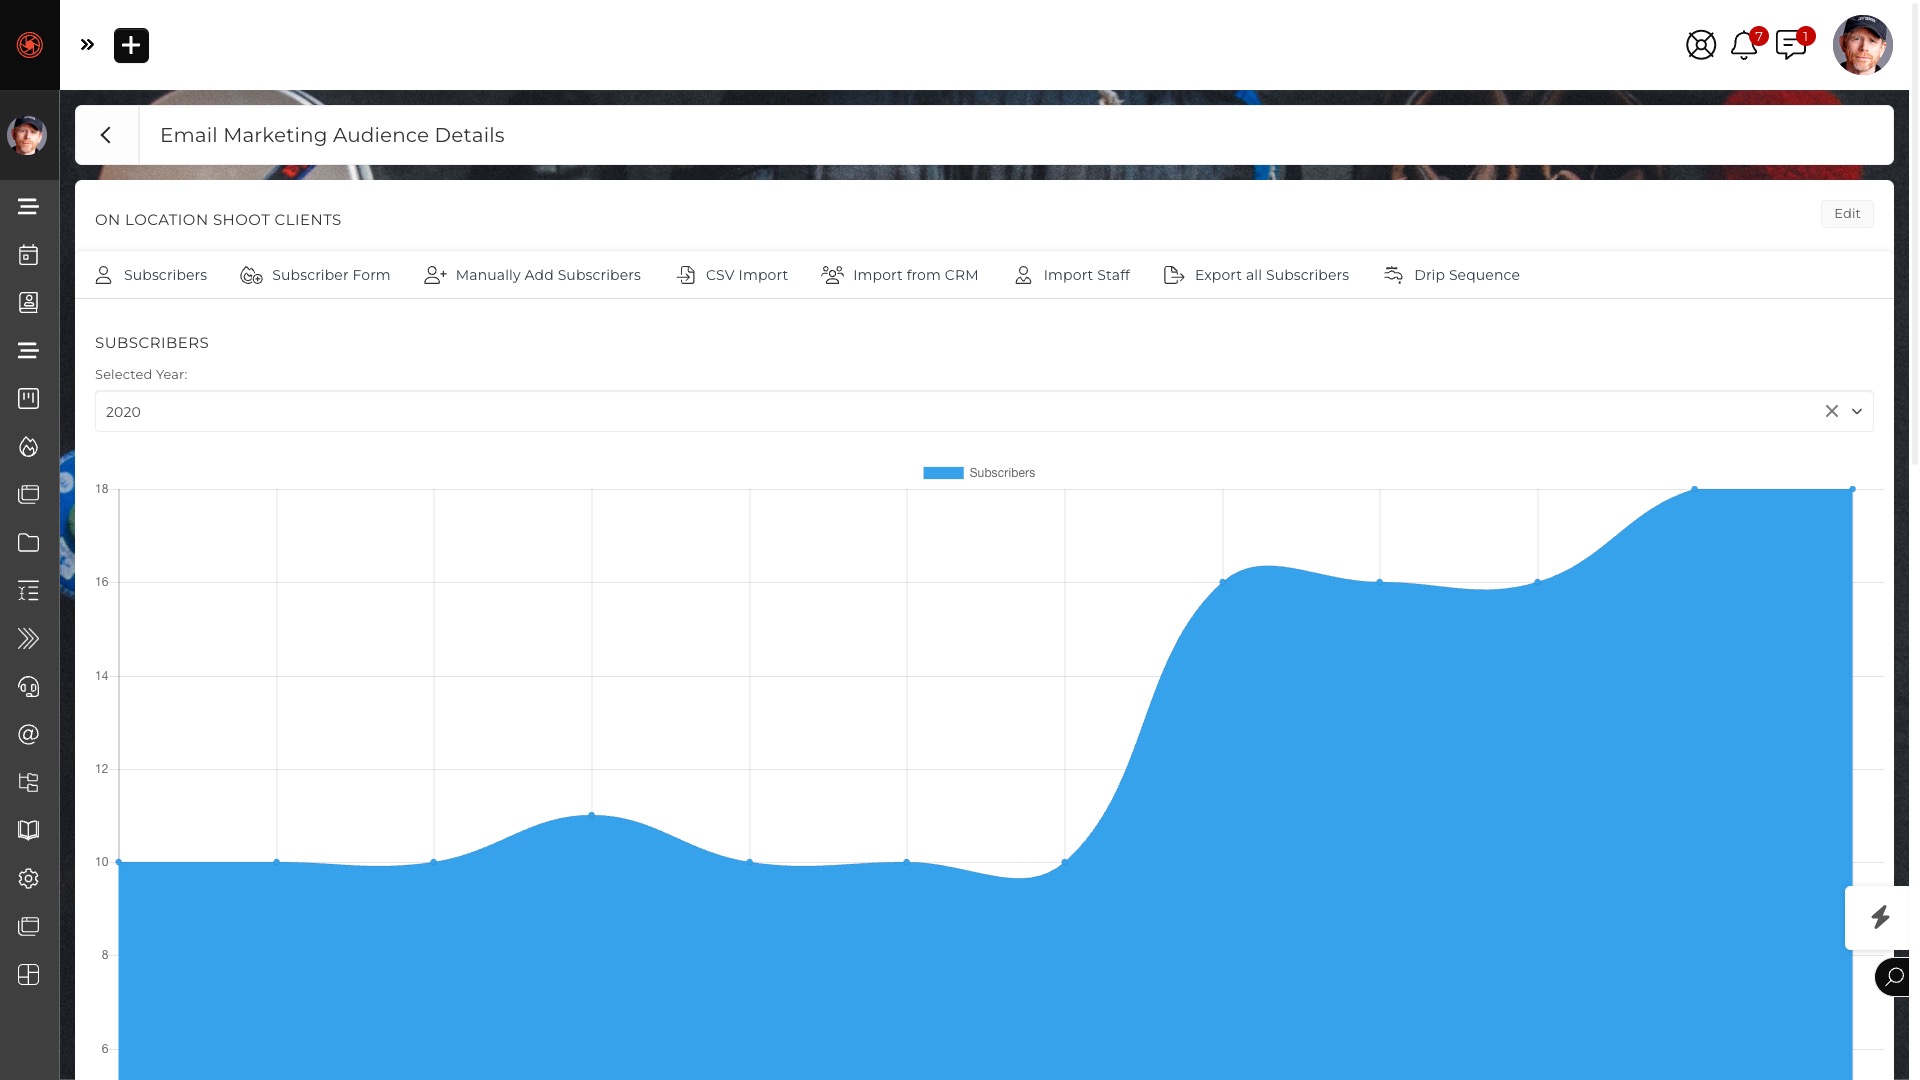Open the Drip Sequence tab
This screenshot has width=1920, height=1080.
tap(1451, 275)
